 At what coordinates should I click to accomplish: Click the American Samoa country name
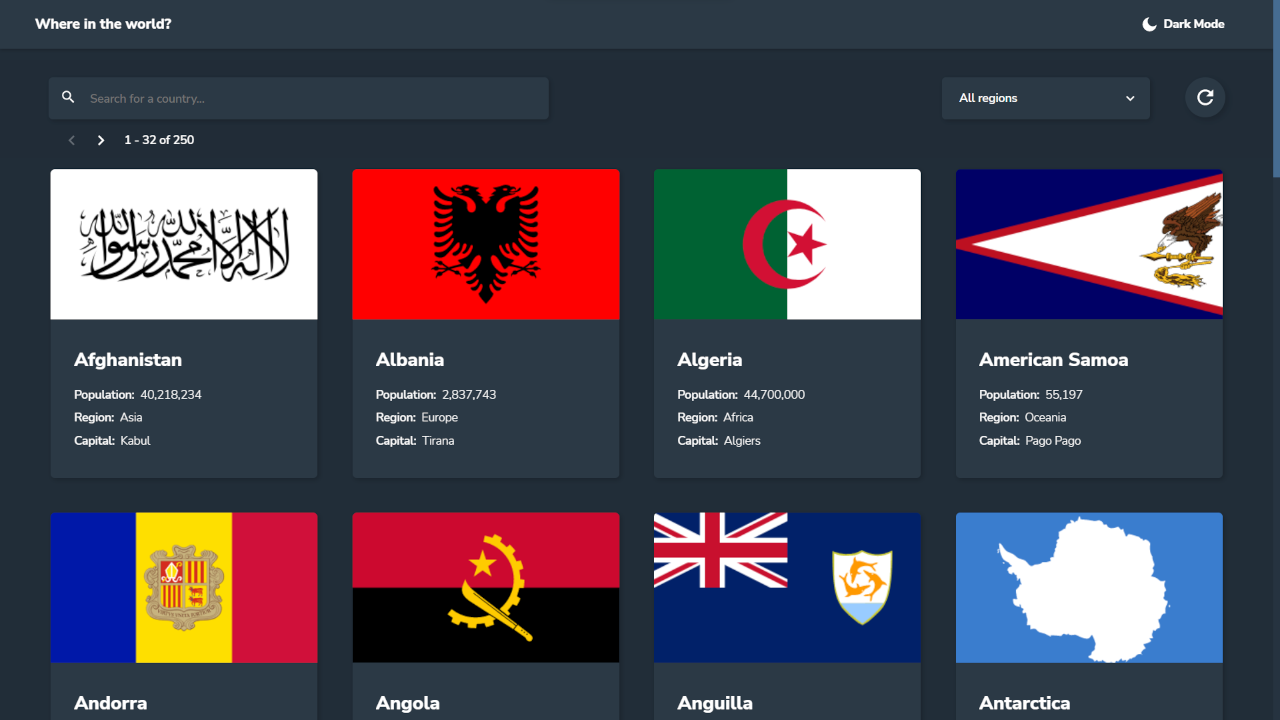[x=1054, y=360]
